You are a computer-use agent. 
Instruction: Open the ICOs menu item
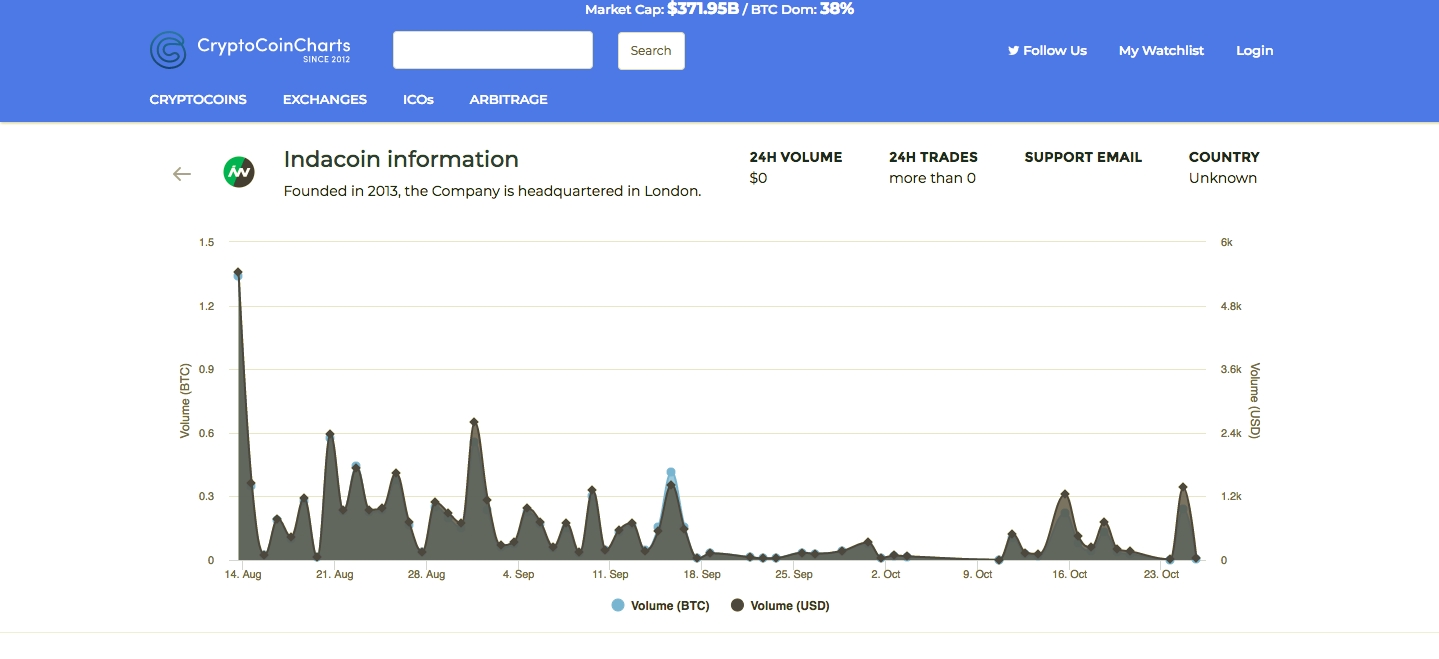[x=418, y=99]
